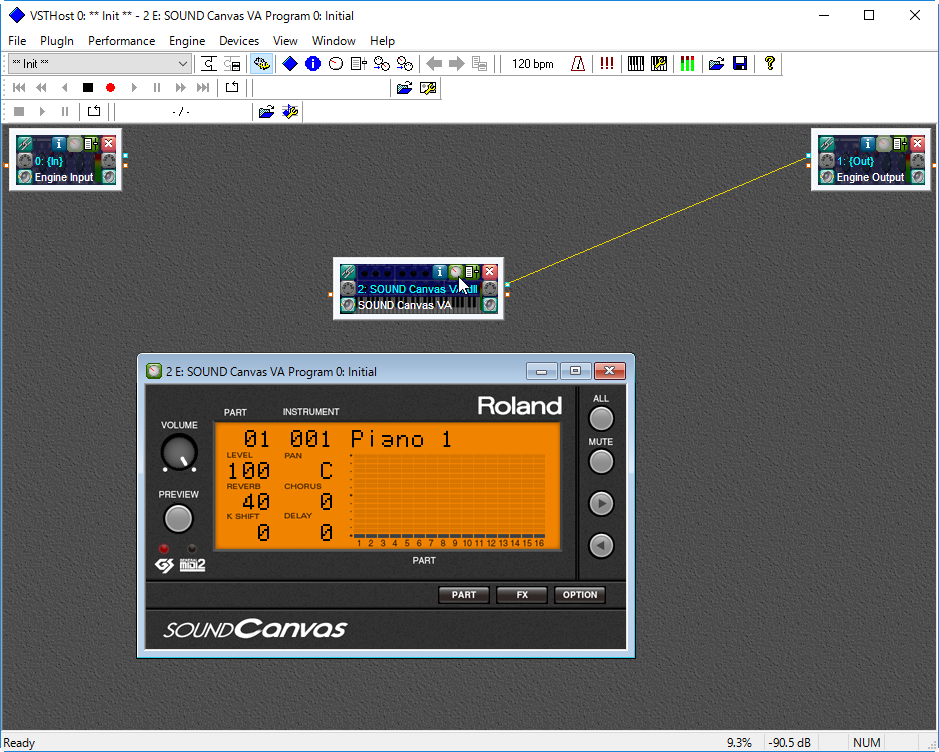Click the blue info circle toolbar icon
Screen dimensions: 939x752
[313, 63]
